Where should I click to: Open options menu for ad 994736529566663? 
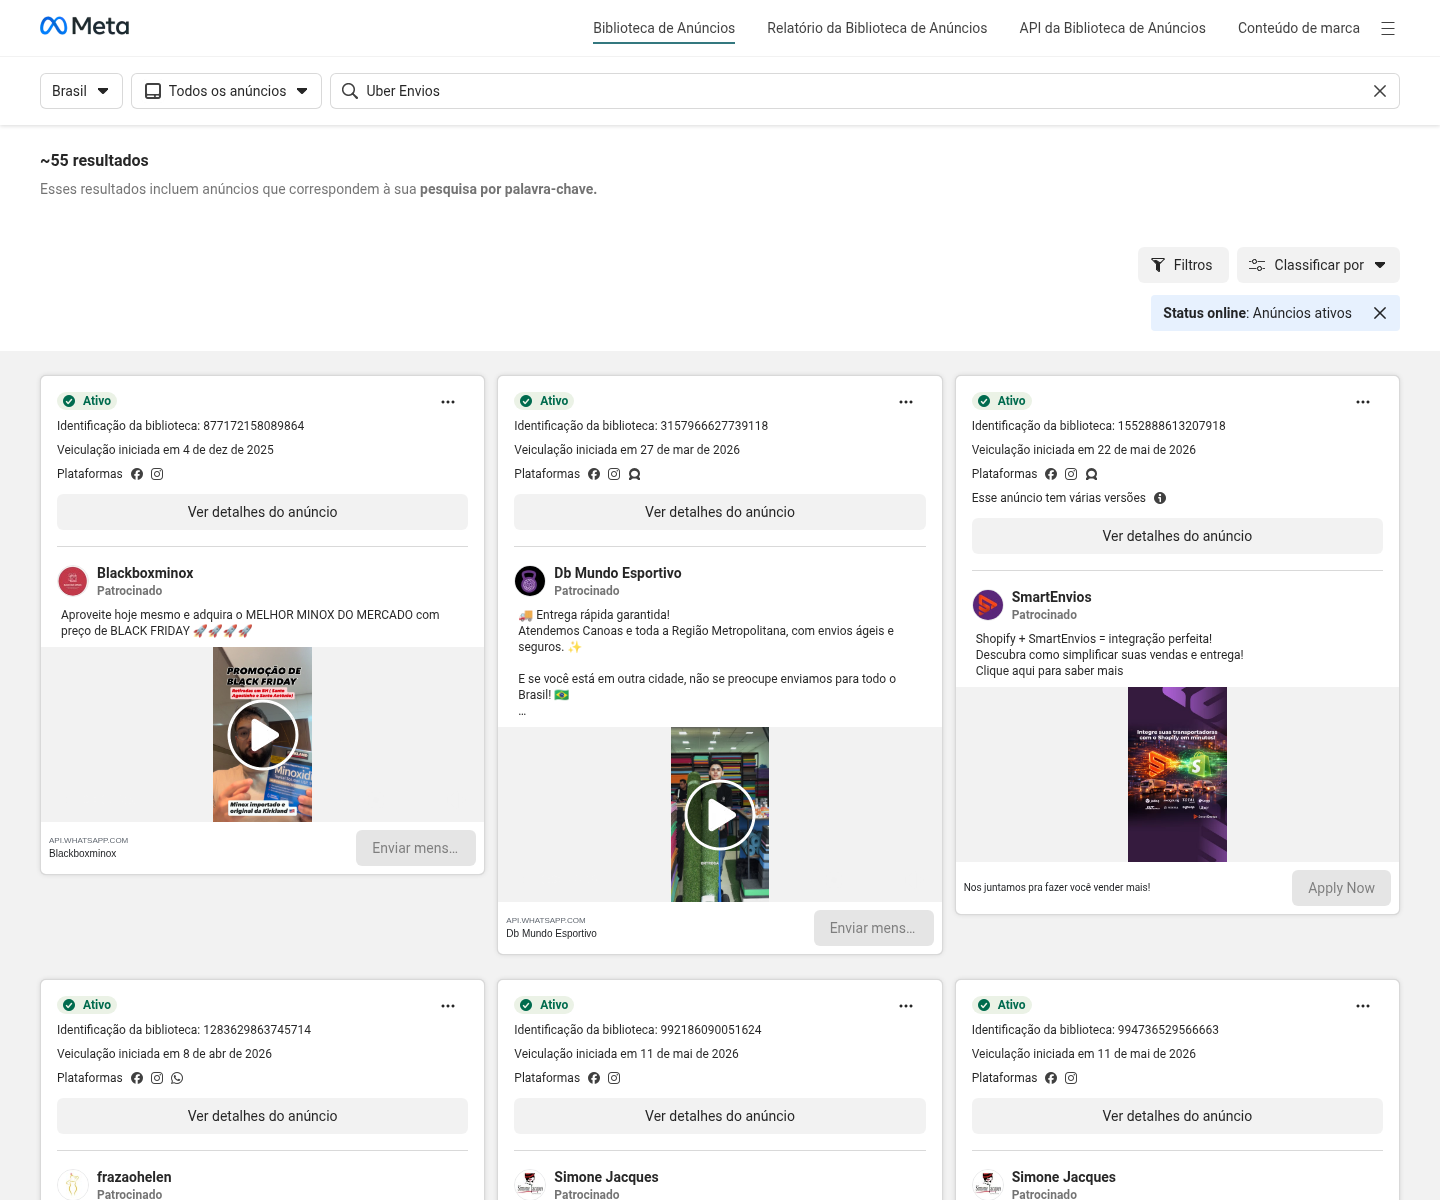[1363, 1006]
